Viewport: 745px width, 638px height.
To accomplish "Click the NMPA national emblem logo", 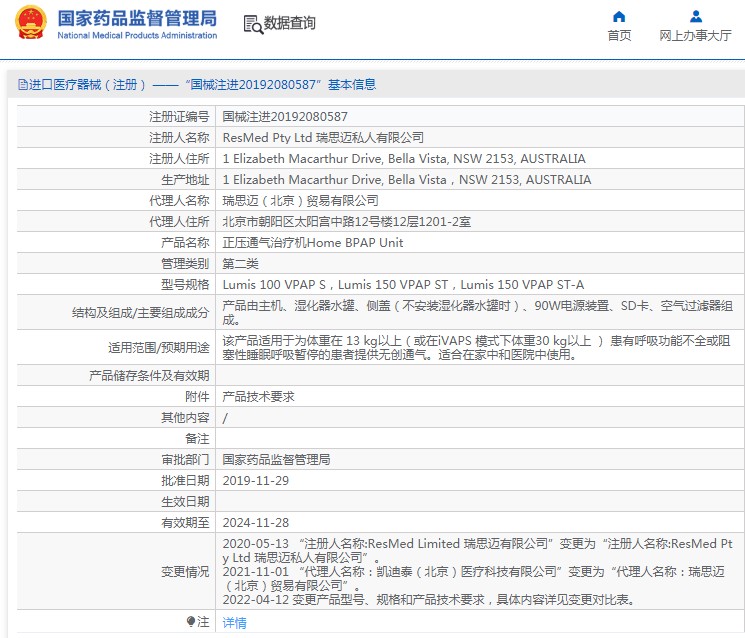I will [31, 22].
